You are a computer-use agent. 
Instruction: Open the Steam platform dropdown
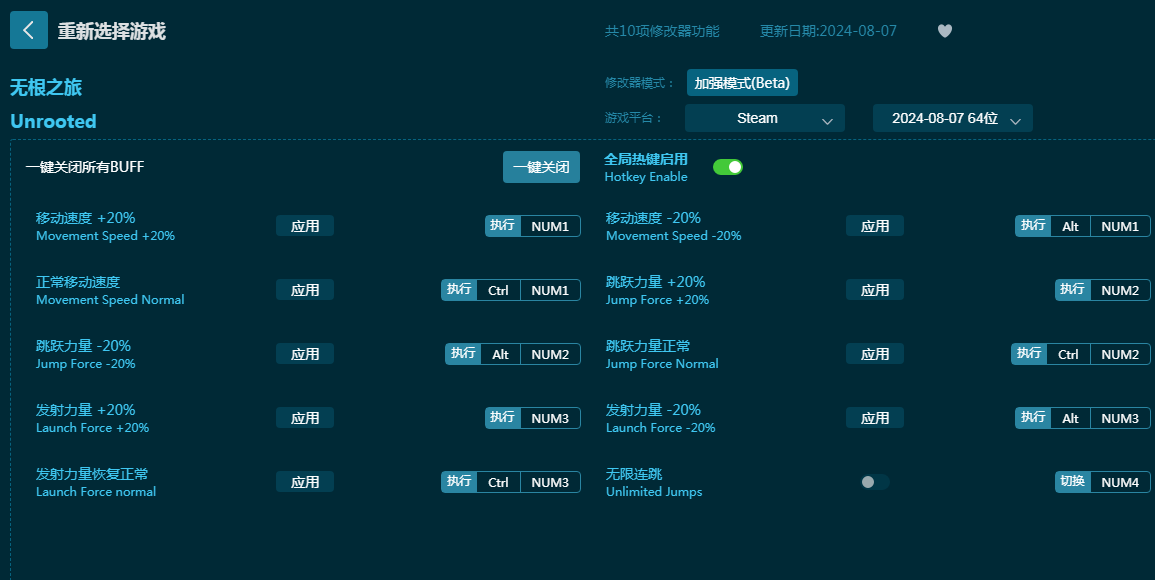coord(764,118)
